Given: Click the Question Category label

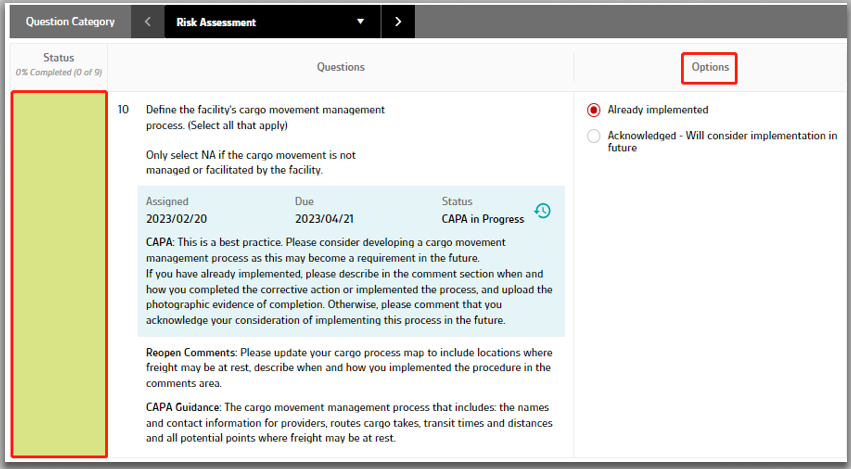Looking at the screenshot, I should pos(71,22).
